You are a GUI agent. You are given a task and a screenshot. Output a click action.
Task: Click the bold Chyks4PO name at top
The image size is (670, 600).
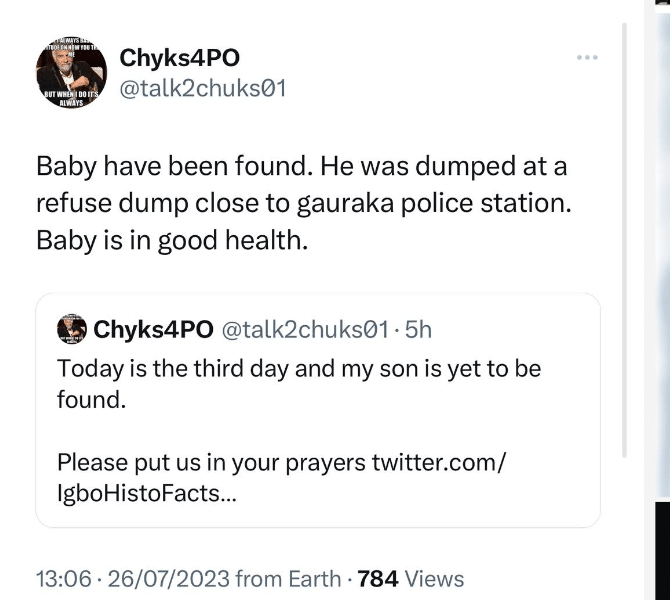click(x=179, y=58)
